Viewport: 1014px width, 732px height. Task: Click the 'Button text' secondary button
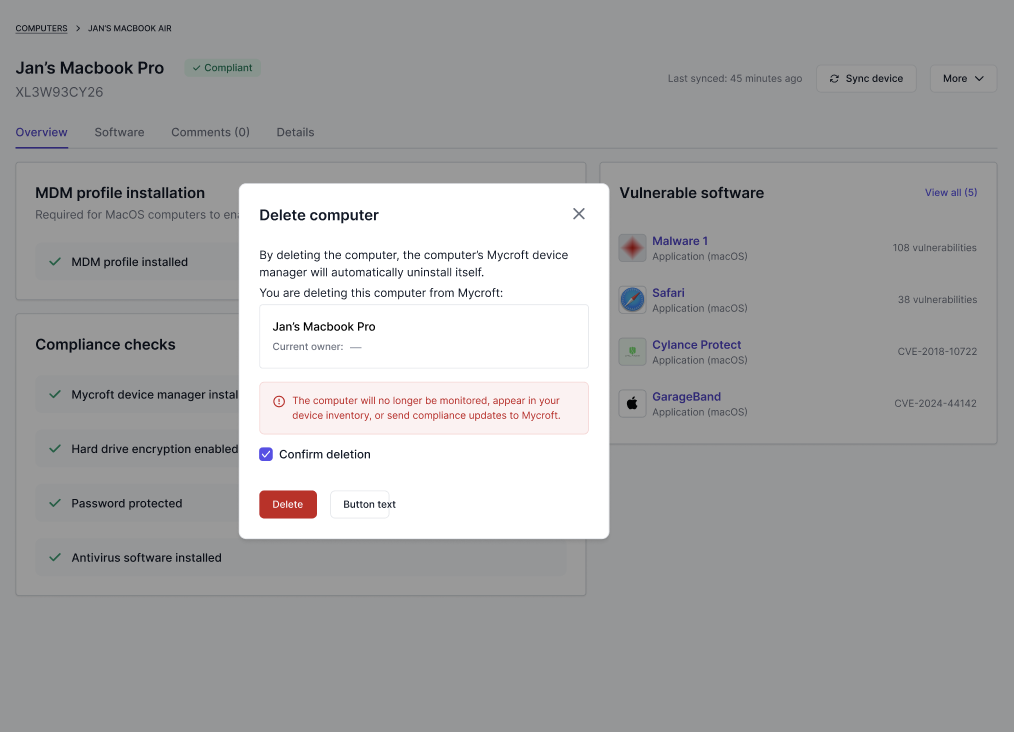coord(360,504)
